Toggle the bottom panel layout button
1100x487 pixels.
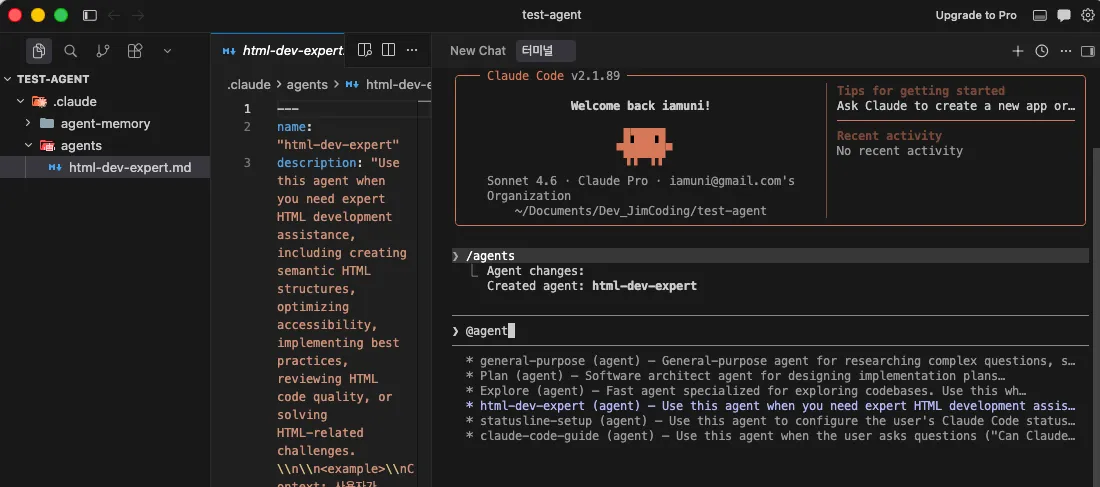click(x=1040, y=15)
